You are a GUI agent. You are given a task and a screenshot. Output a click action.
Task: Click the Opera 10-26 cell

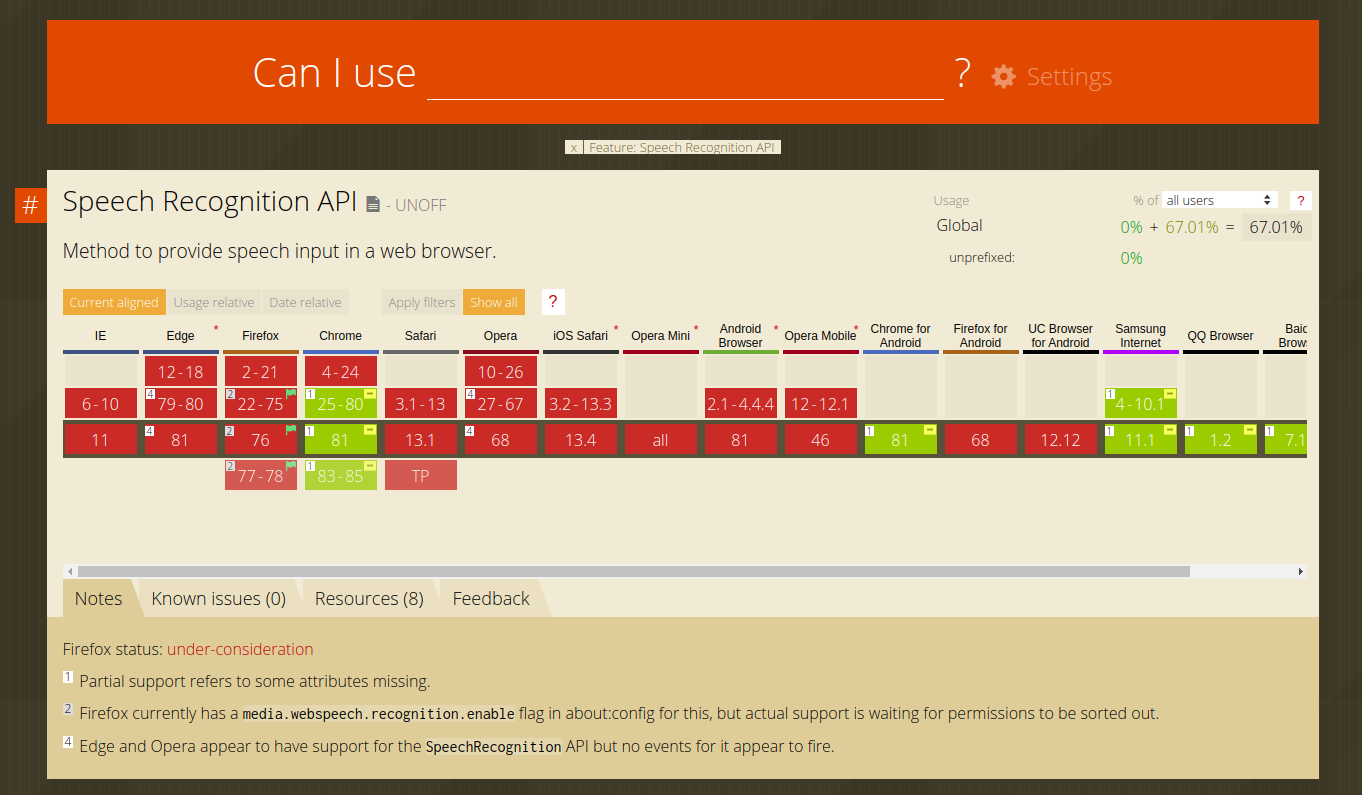tap(501, 371)
